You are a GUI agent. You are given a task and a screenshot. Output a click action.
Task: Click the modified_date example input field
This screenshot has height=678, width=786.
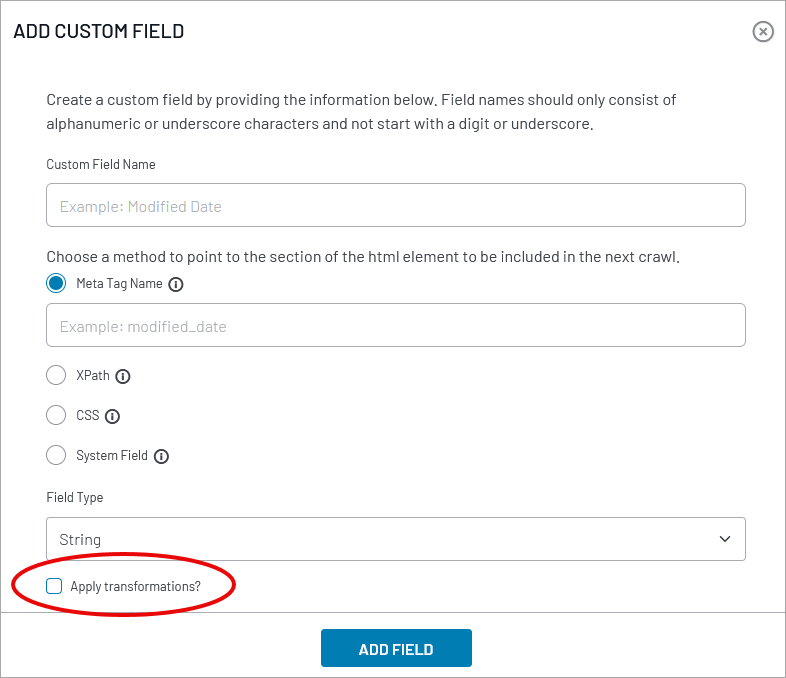tap(395, 325)
